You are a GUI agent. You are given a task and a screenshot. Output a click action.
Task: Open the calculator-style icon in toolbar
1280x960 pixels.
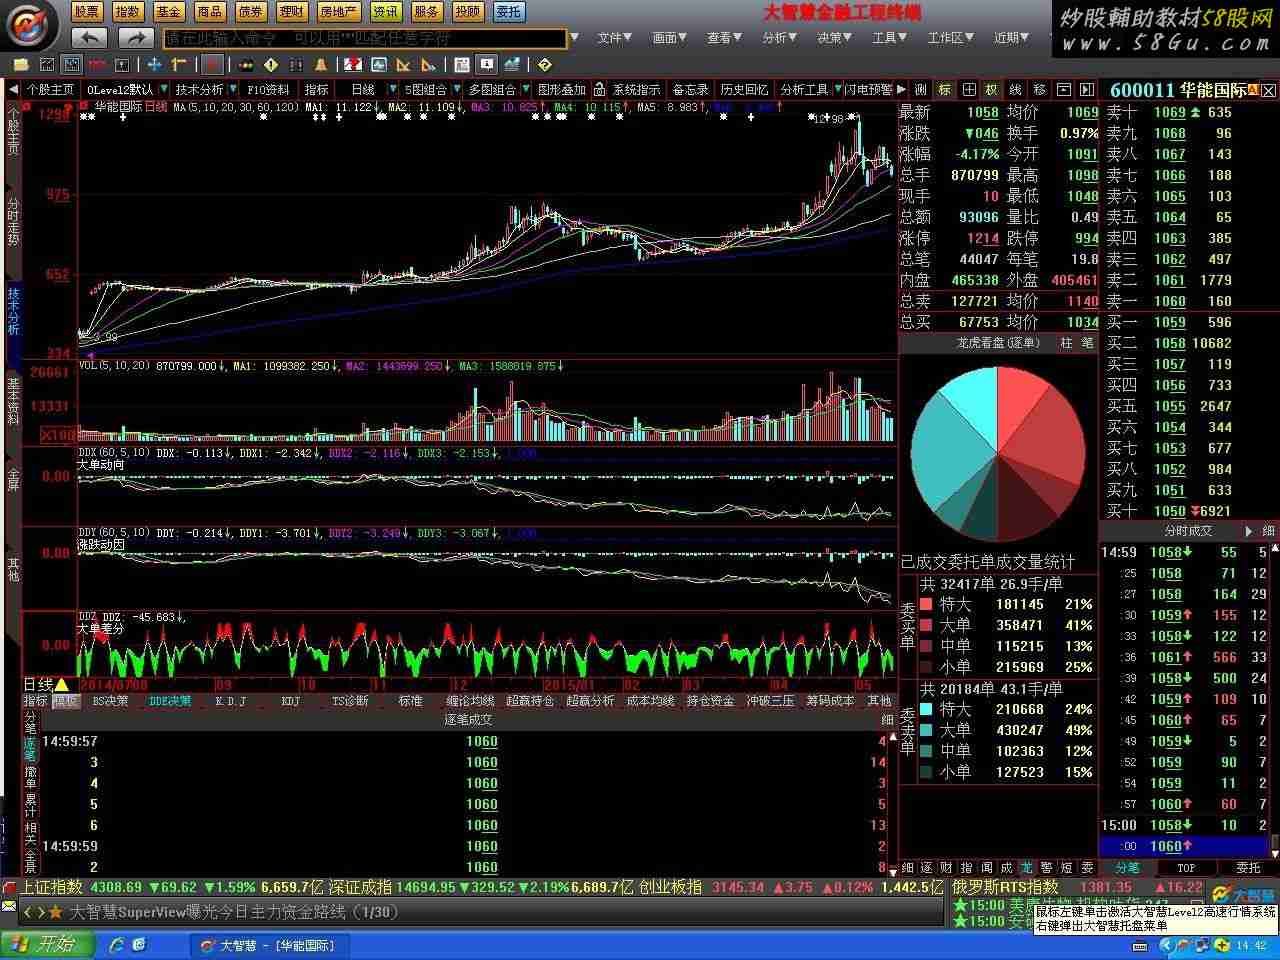(x=462, y=65)
